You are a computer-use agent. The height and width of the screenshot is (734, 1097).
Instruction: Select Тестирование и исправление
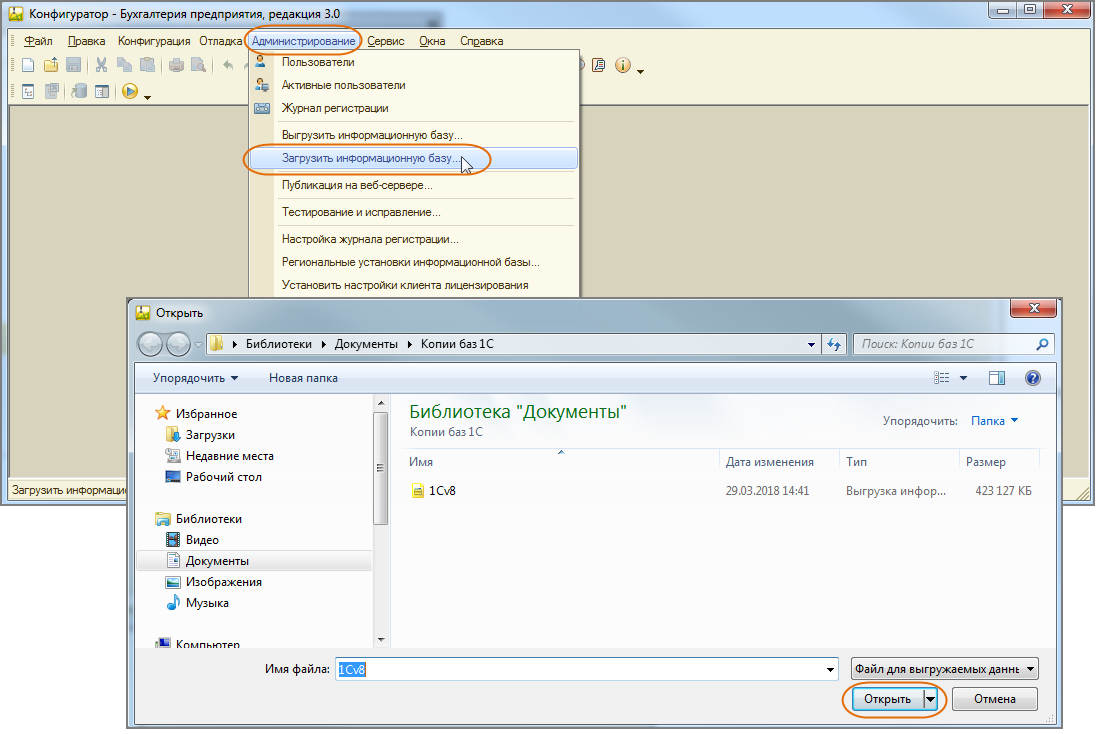(414, 212)
